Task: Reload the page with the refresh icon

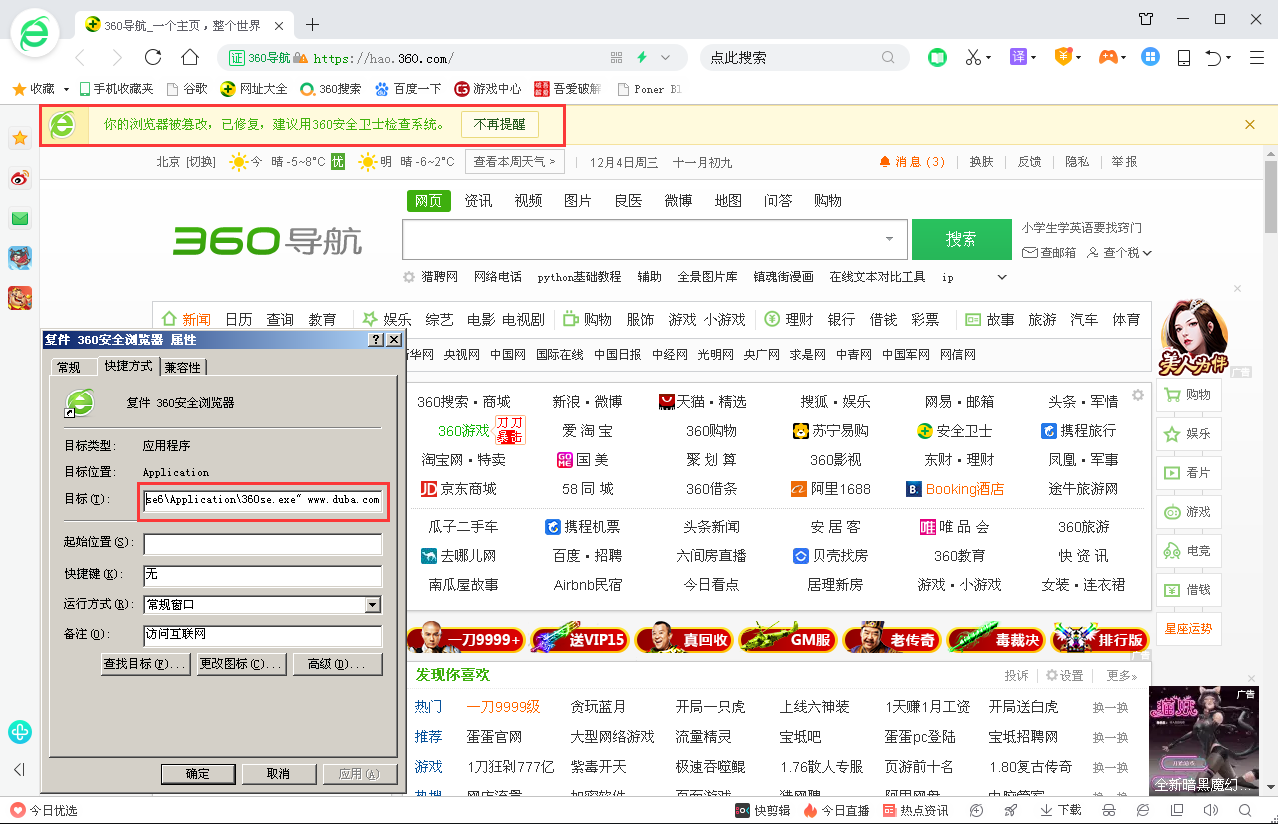Action: click(x=153, y=57)
